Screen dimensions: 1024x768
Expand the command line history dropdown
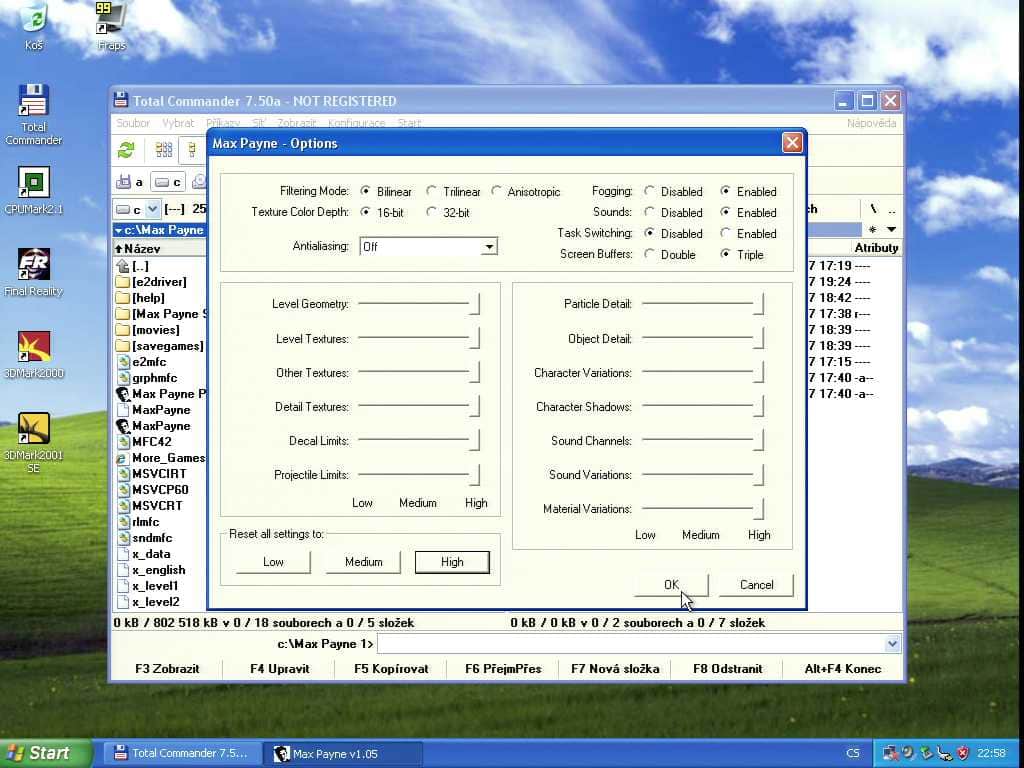pos(892,644)
